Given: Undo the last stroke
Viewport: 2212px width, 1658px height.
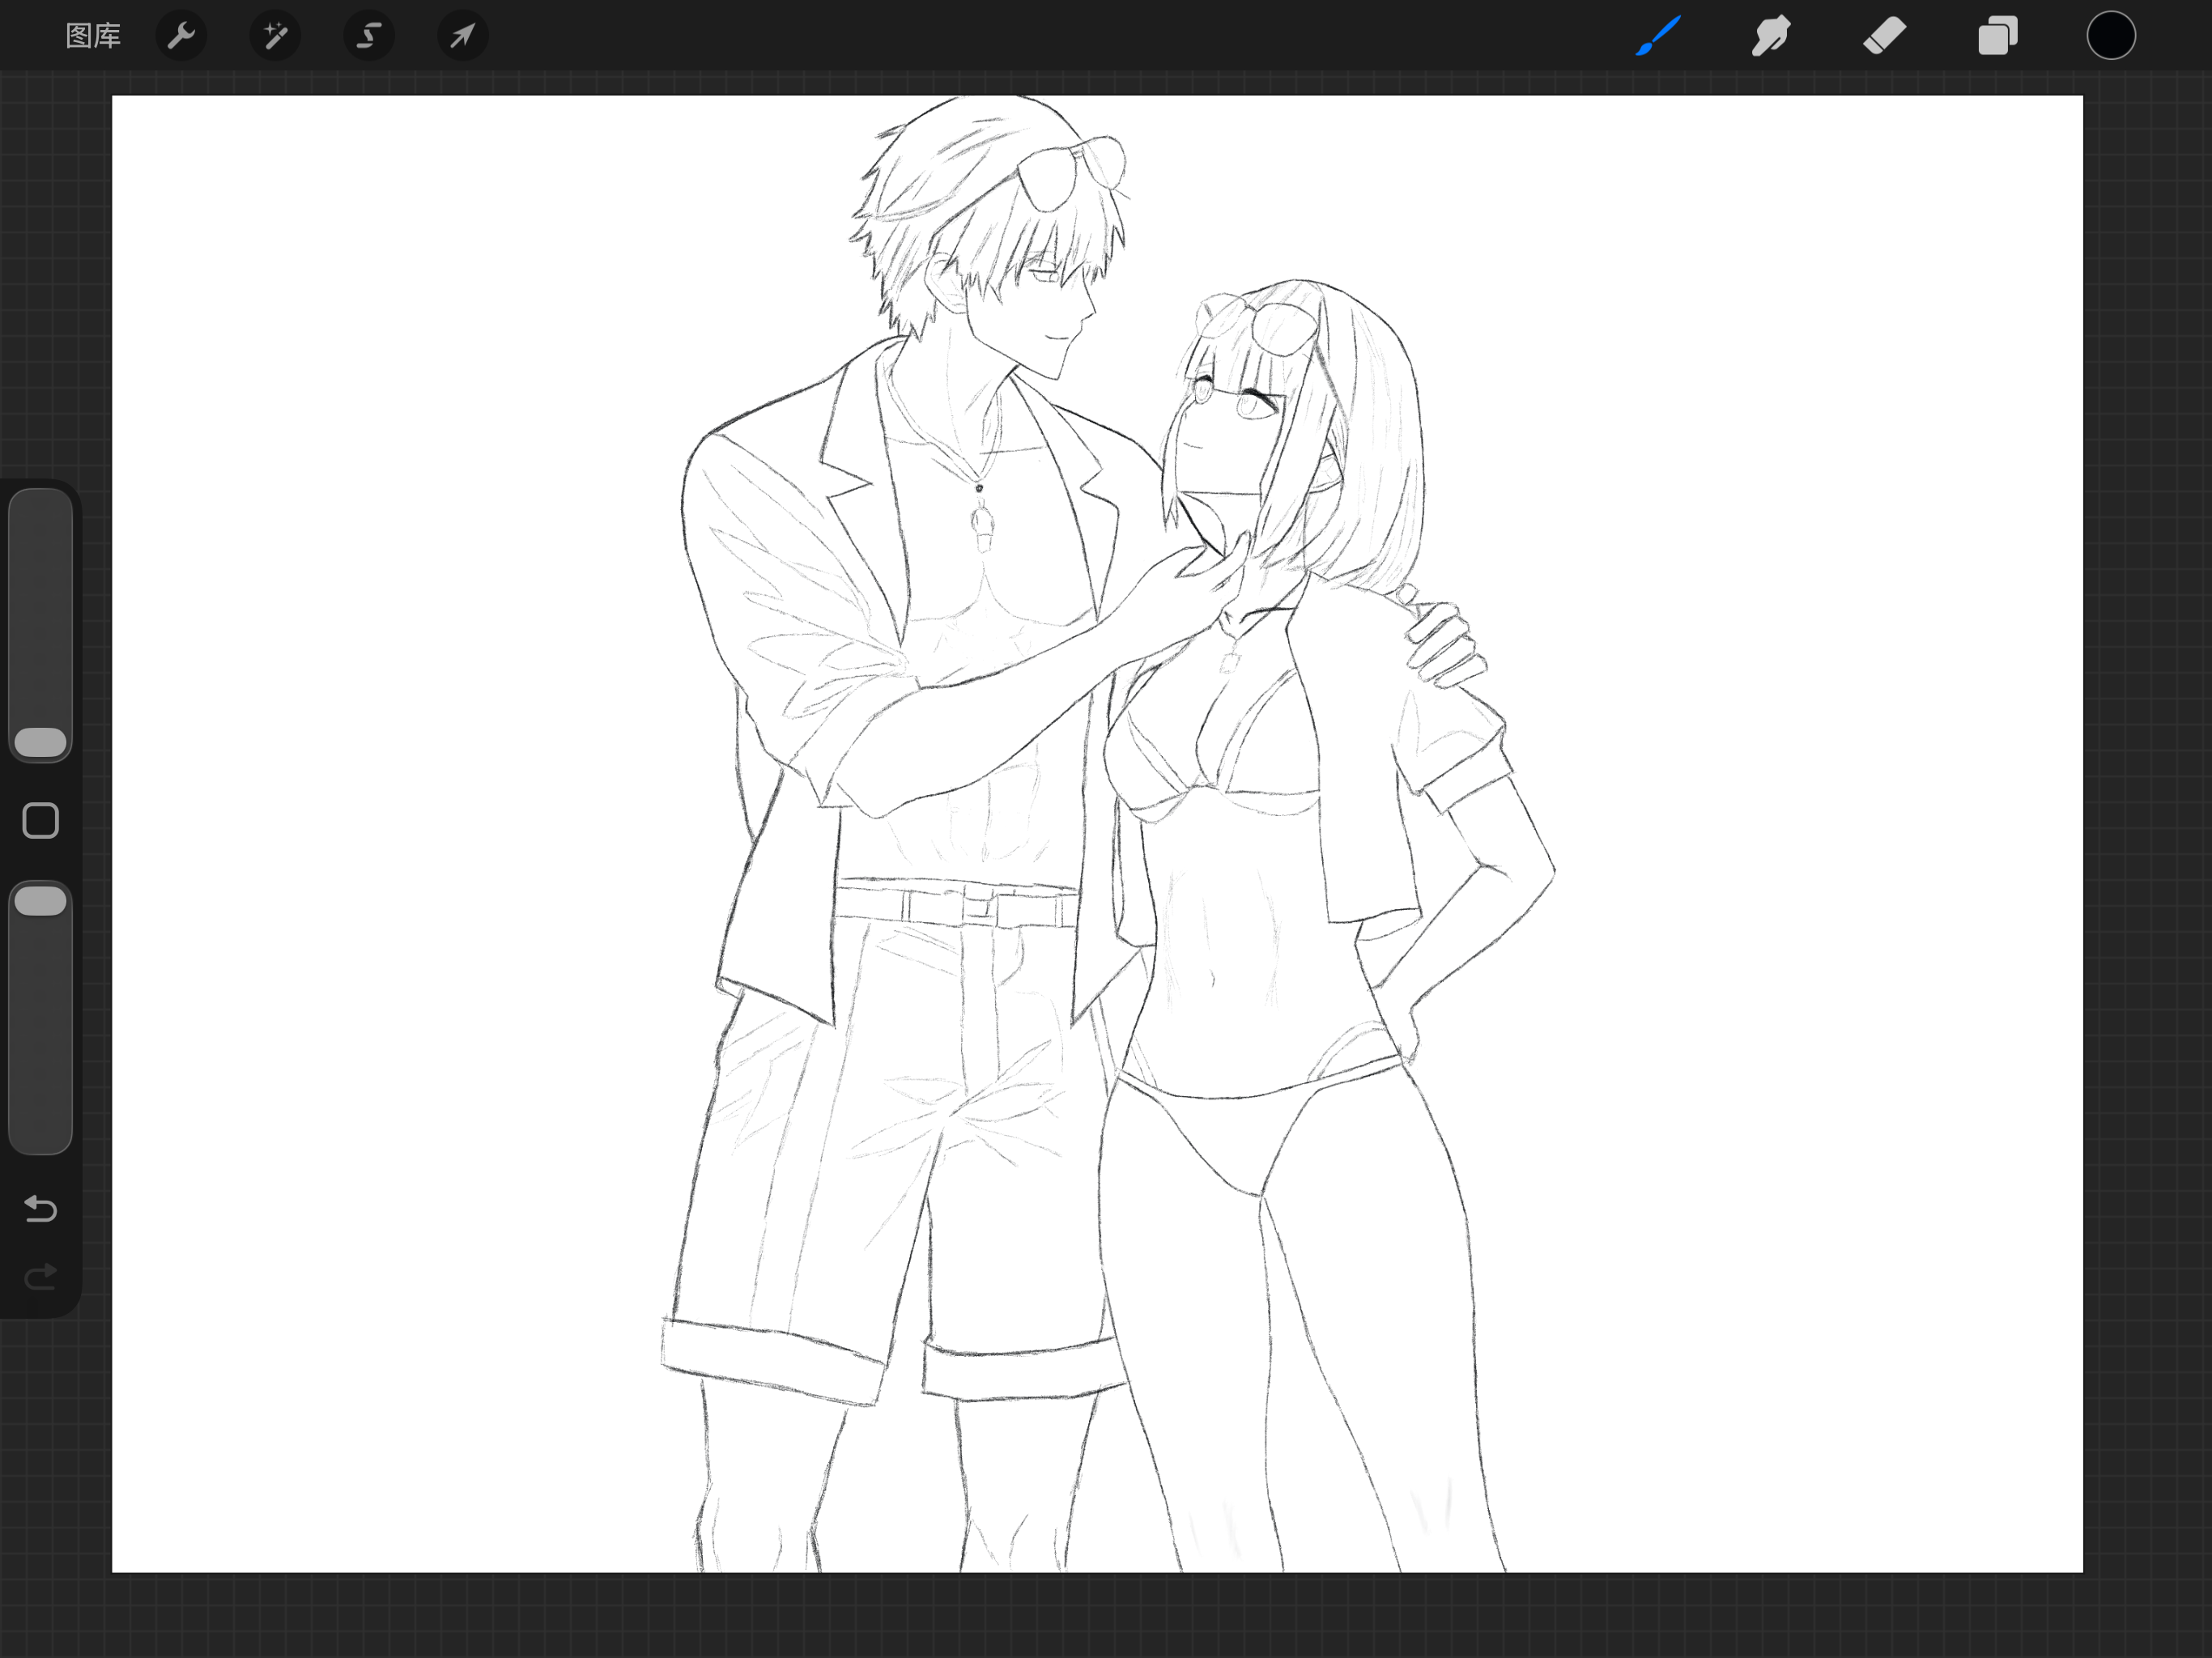Looking at the screenshot, I should click(x=41, y=1209).
